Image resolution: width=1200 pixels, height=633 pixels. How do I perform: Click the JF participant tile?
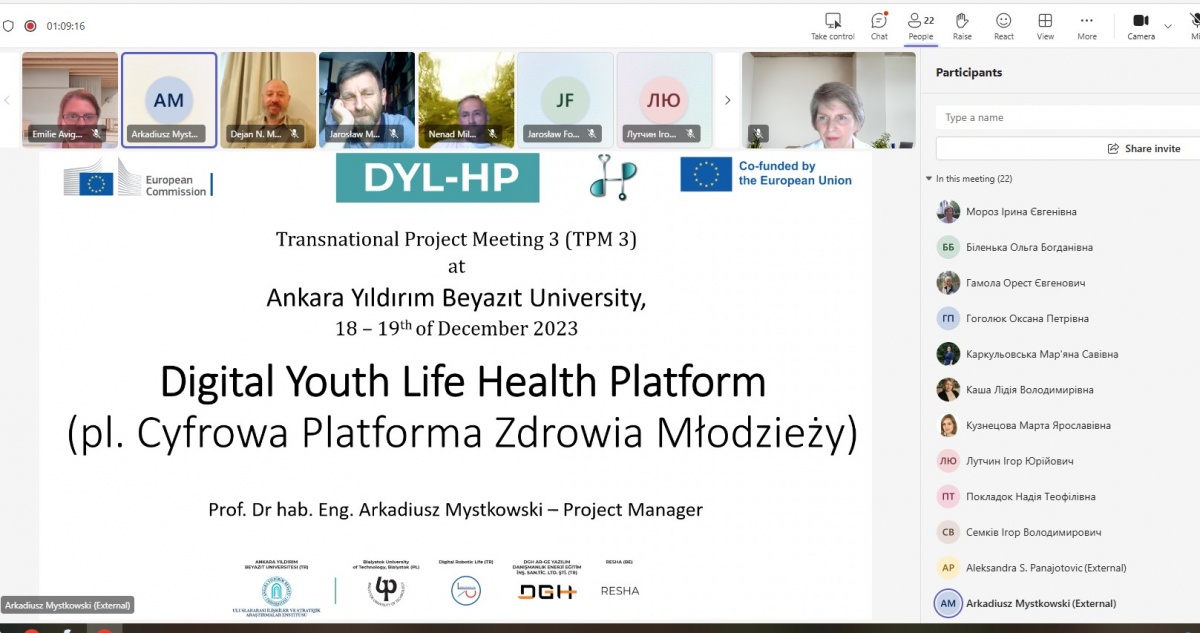point(565,100)
